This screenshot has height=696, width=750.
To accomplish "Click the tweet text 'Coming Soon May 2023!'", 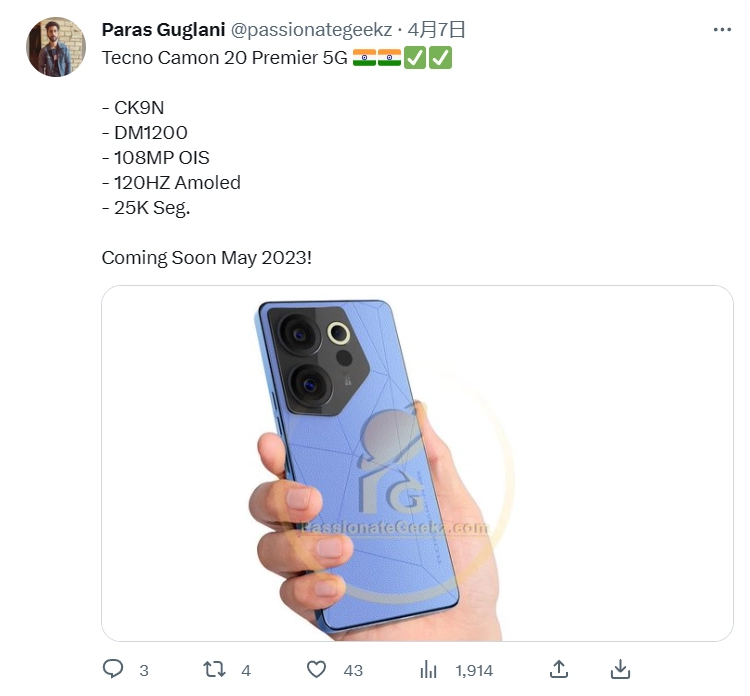I will coord(207,257).
